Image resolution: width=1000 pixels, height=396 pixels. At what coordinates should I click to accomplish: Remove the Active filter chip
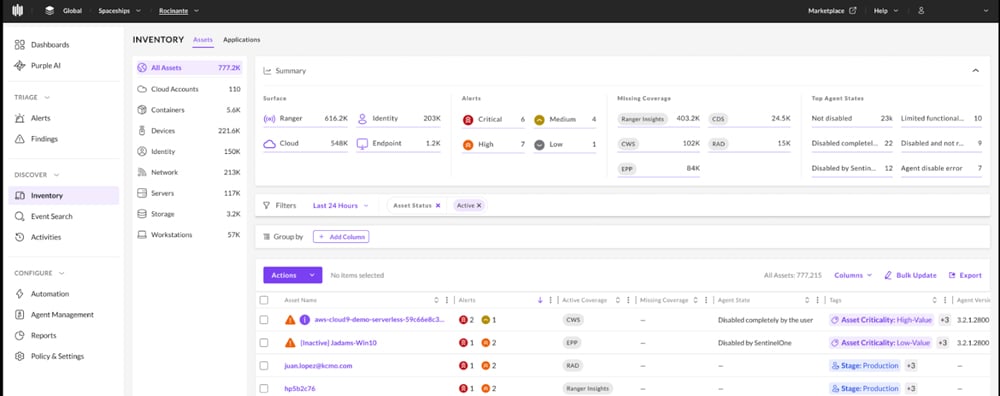[478, 205]
